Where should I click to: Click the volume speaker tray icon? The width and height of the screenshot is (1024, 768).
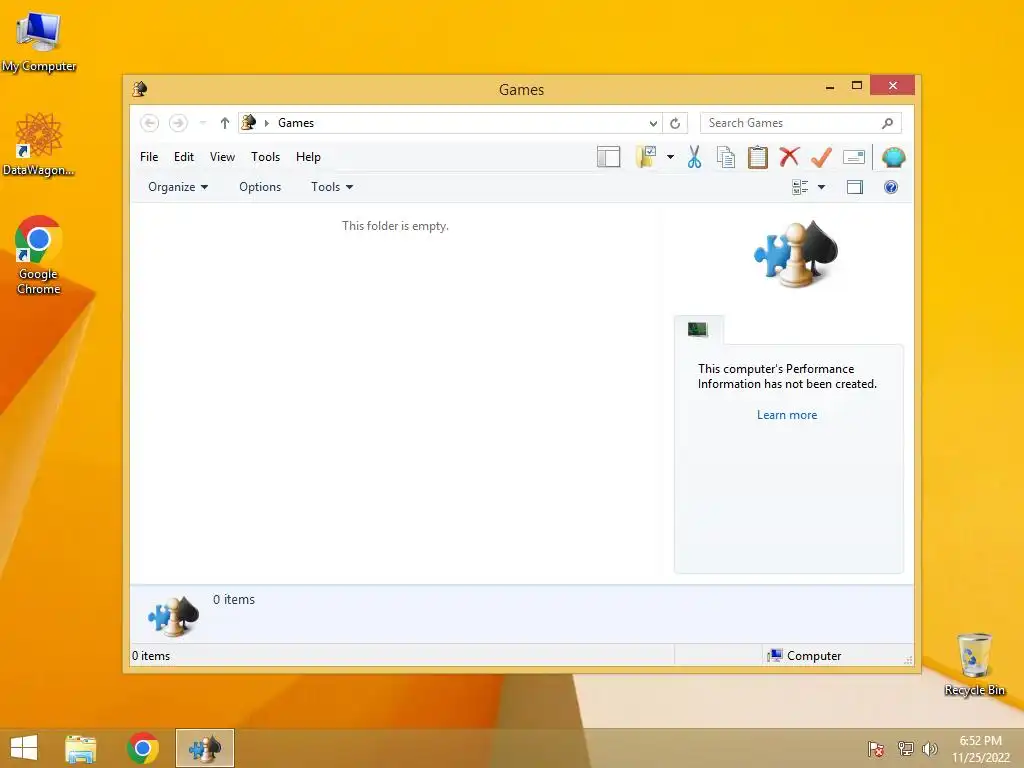[x=929, y=749]
